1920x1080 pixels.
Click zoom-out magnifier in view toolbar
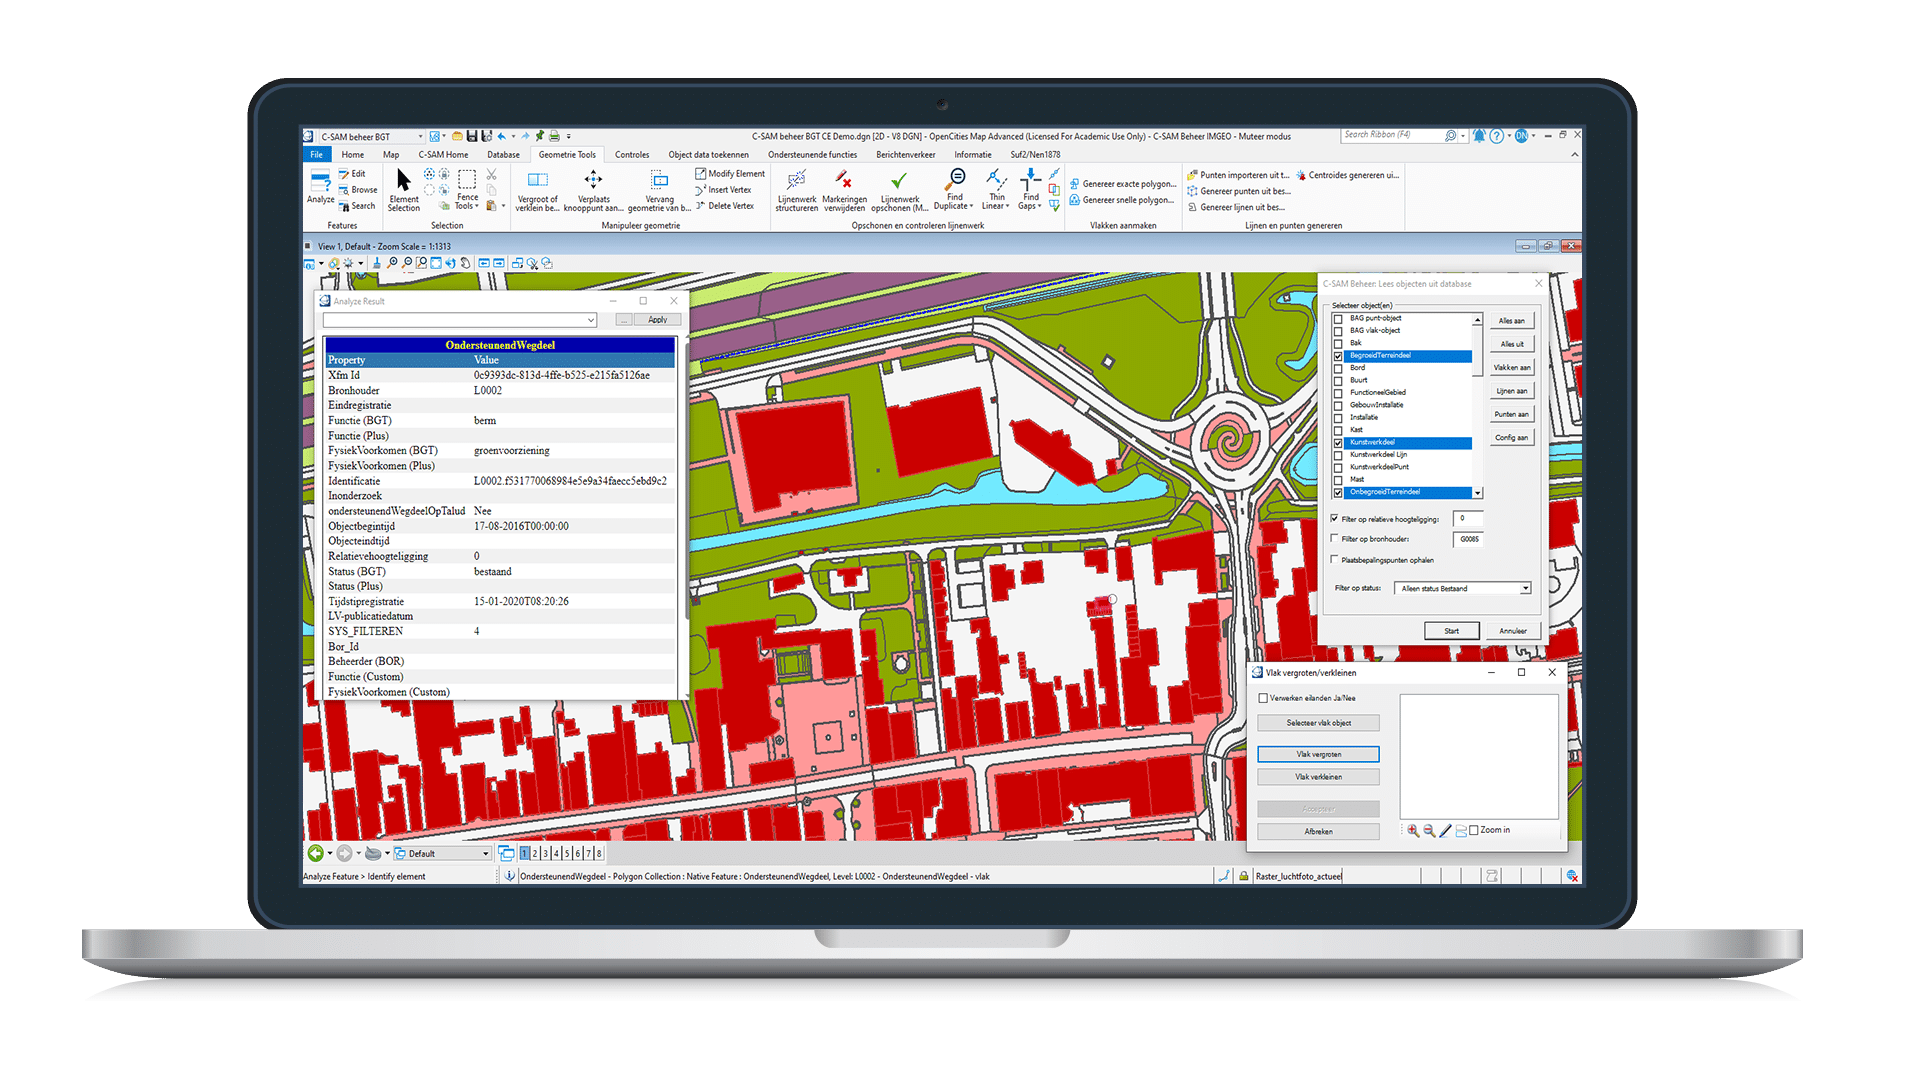pos(407,263)
